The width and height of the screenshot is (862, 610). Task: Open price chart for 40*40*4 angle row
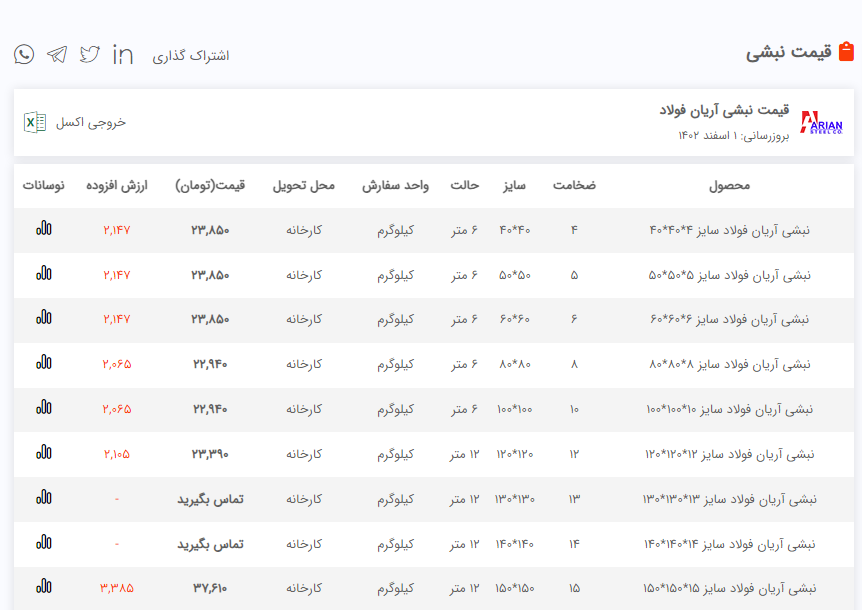point(44,229)
